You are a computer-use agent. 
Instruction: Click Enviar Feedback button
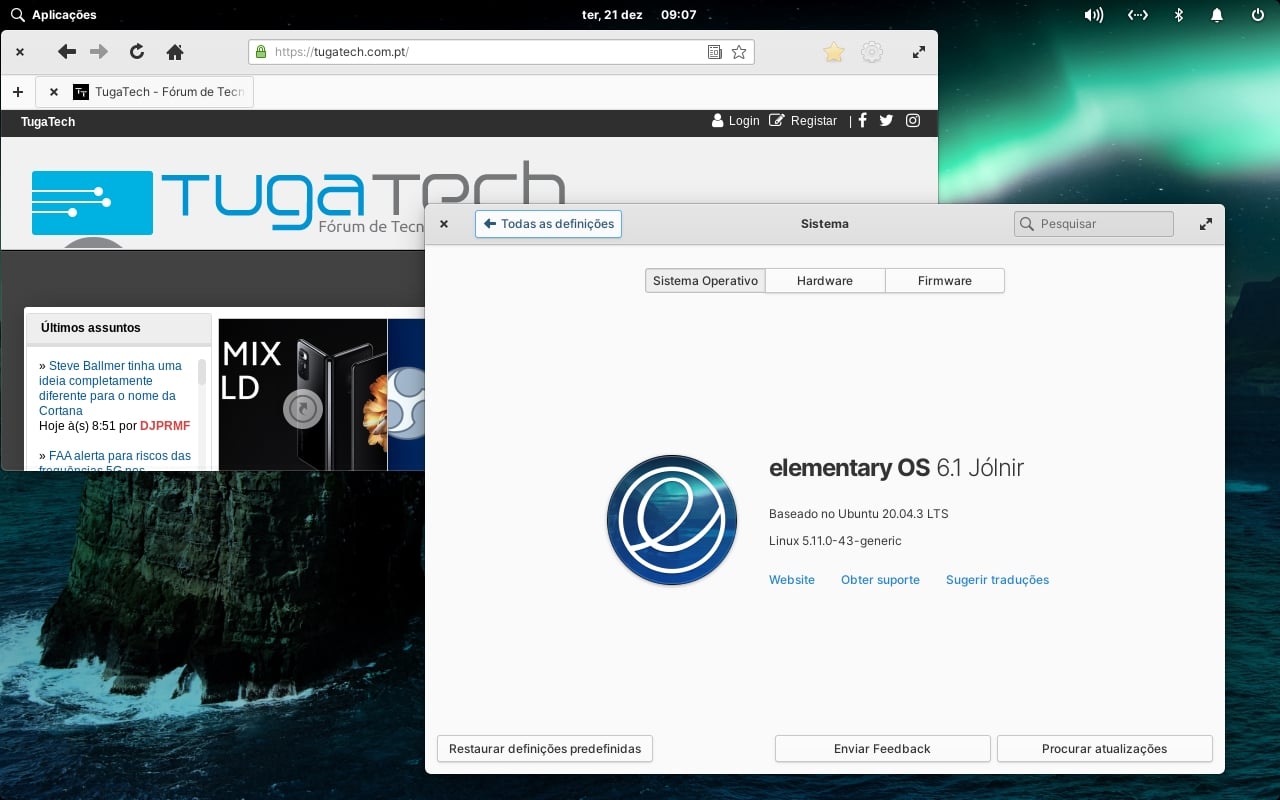pyautogui.click(x=882, y=749)
